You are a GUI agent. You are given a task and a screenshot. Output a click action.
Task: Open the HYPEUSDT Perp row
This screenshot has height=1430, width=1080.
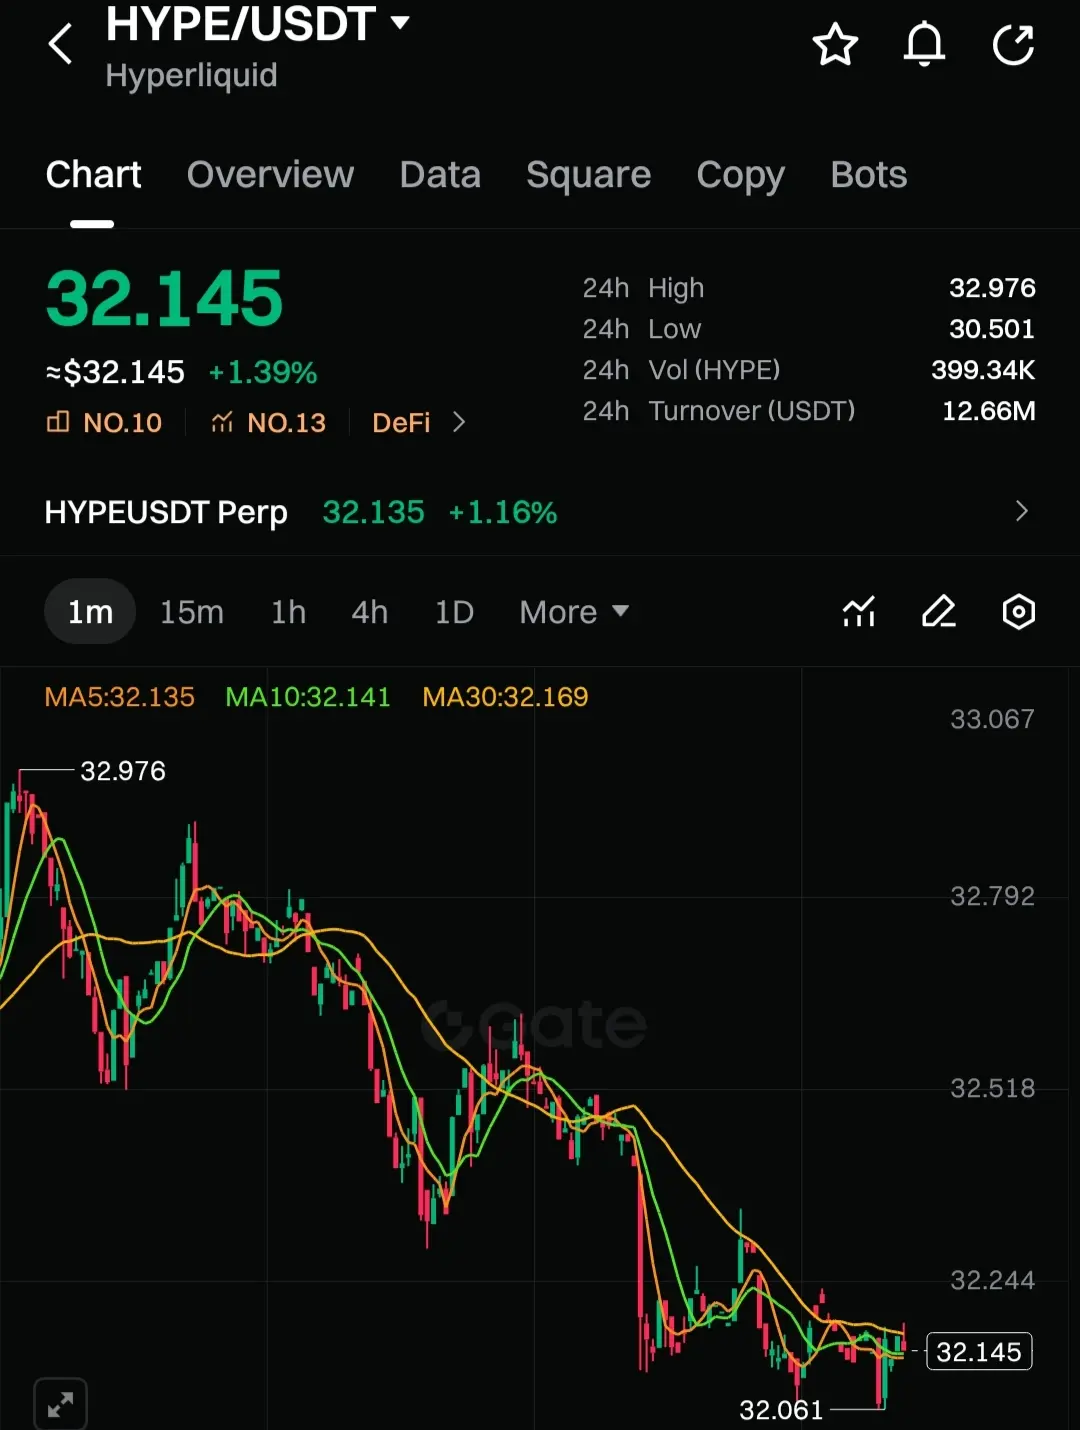540,512
